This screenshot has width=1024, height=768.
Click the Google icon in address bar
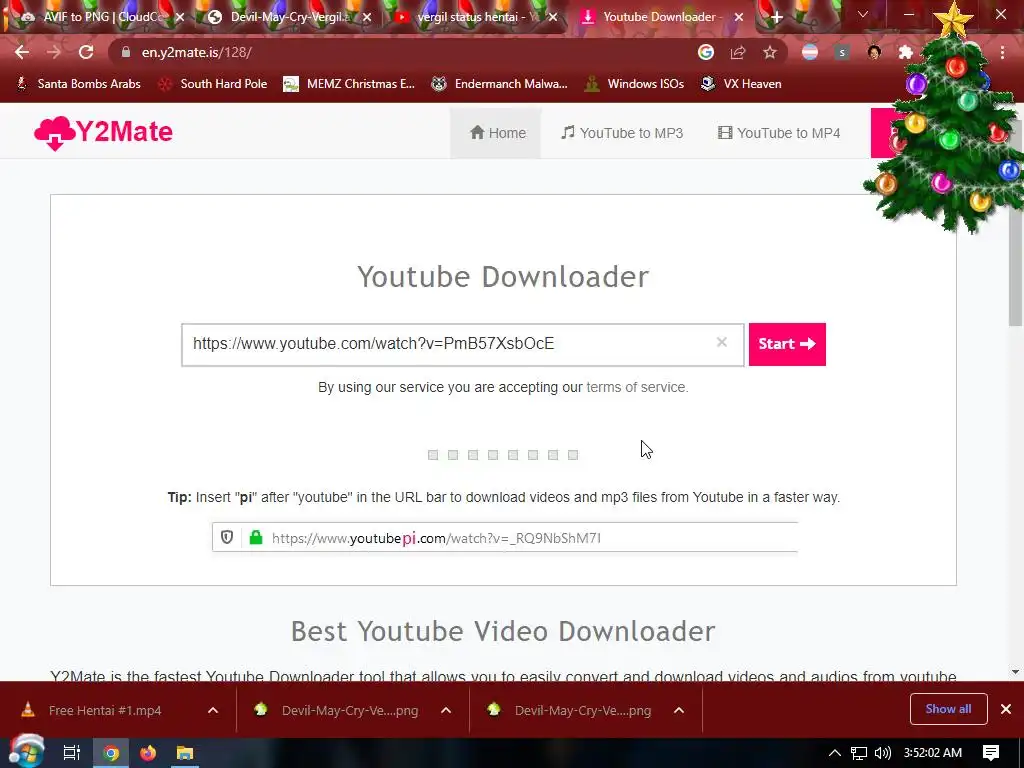pyautogui.click(x=705, y=52)
